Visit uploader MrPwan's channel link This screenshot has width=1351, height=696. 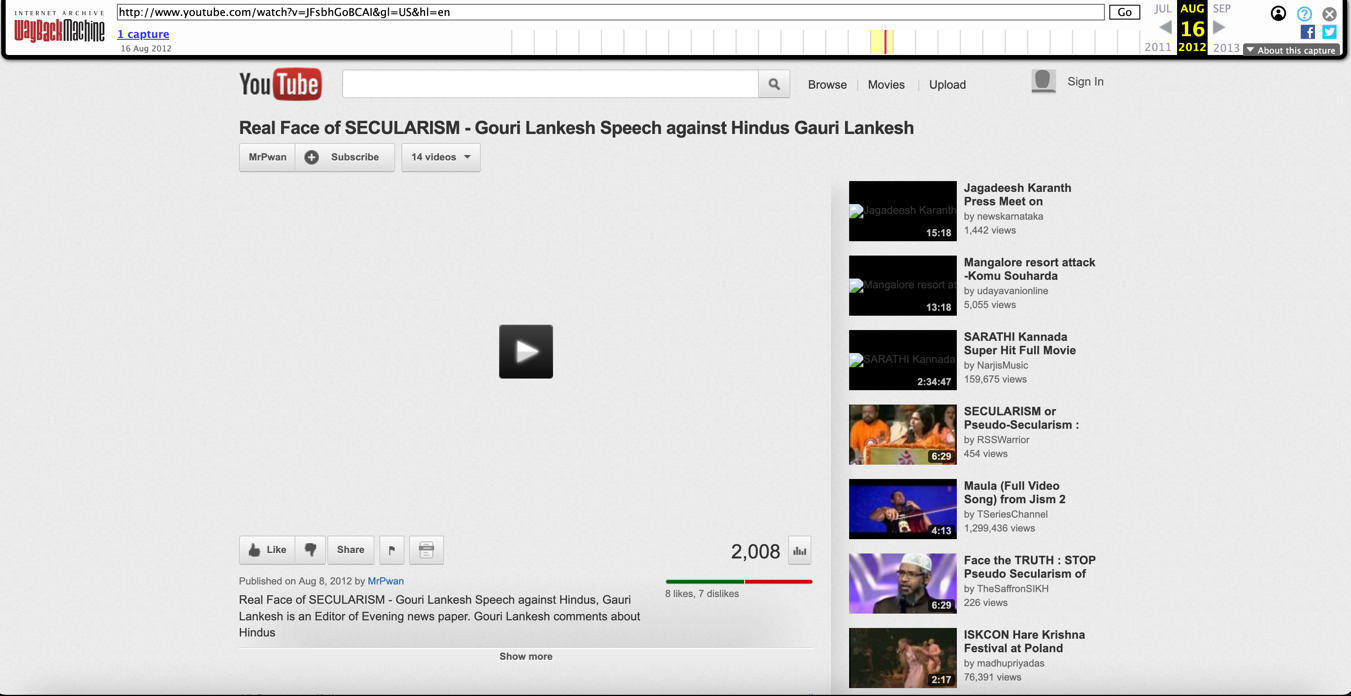click(x=385, y=581)
